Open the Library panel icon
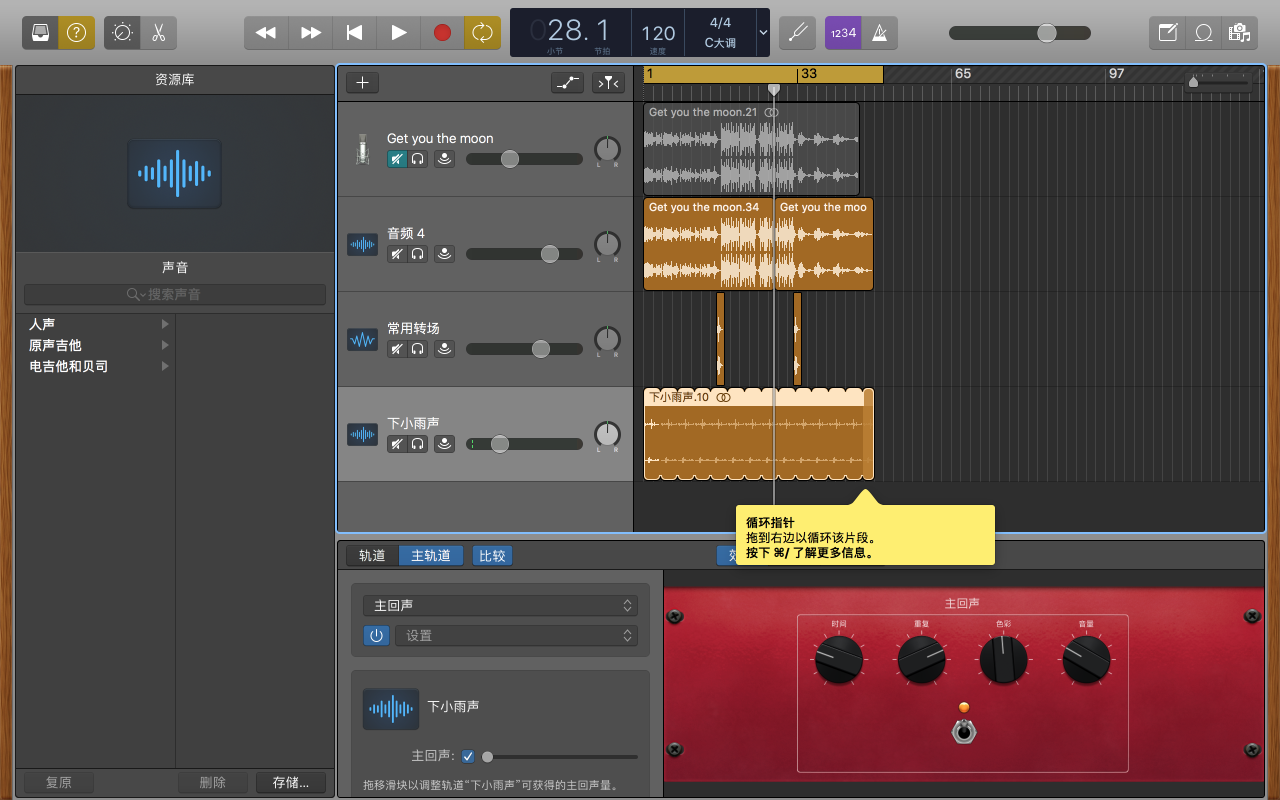Viewport: 1280px width, 800px height. pos(40,33)
